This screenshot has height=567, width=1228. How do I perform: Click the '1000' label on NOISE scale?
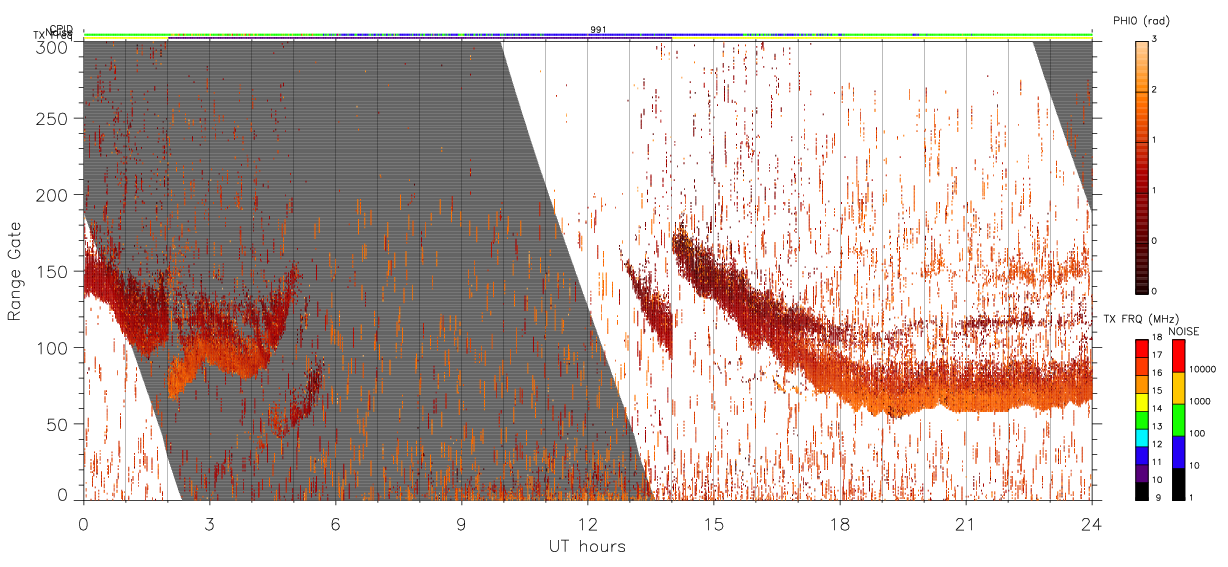[1198, 401]
